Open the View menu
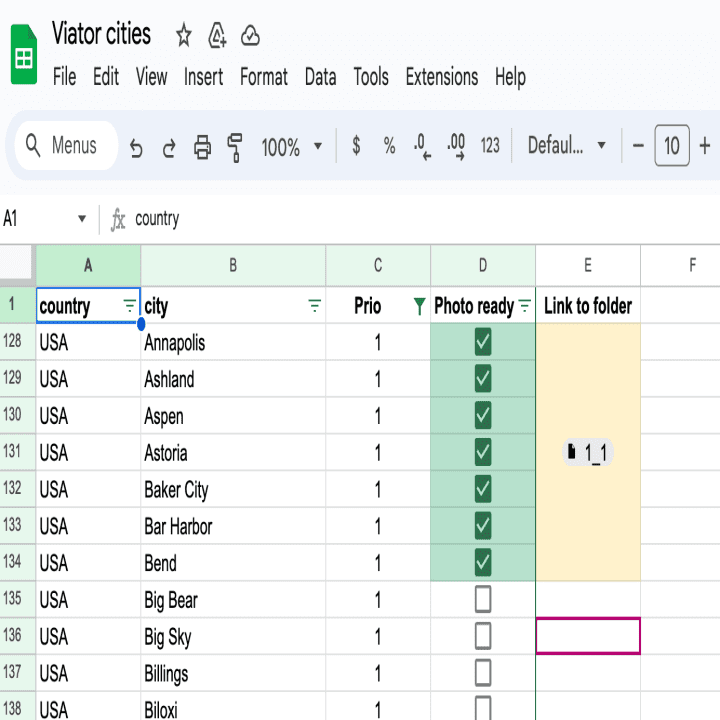 point(151,76)
